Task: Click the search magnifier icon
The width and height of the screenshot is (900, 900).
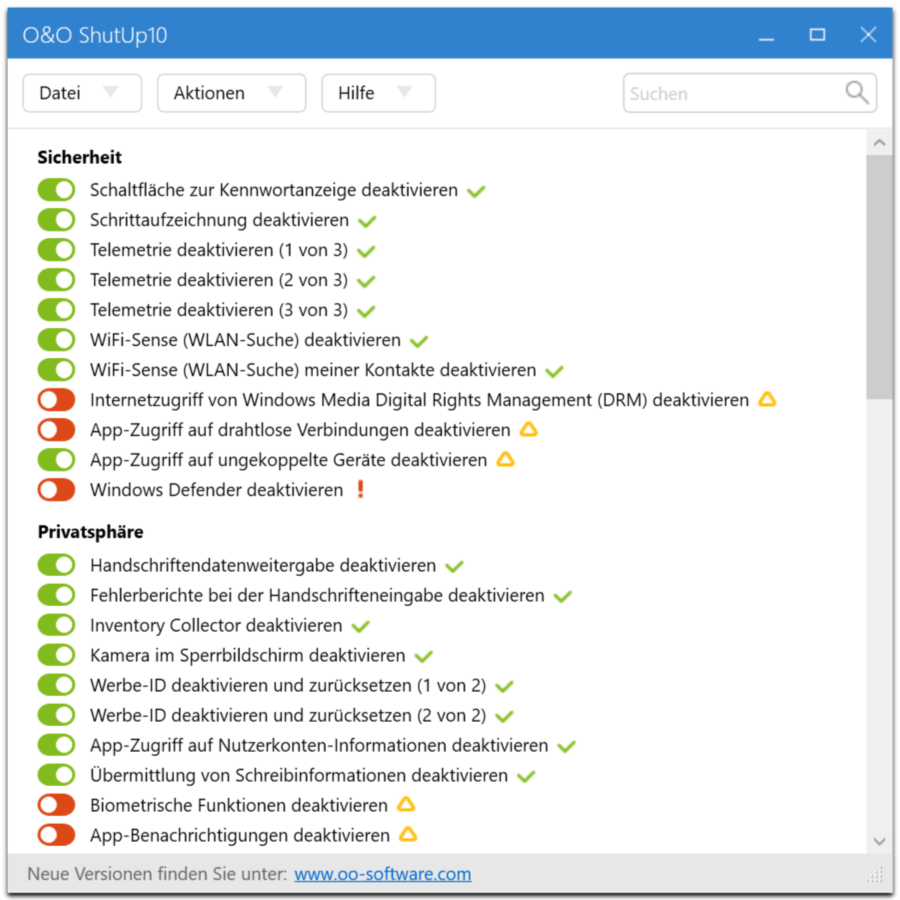Action: click(x=856, y=92)
